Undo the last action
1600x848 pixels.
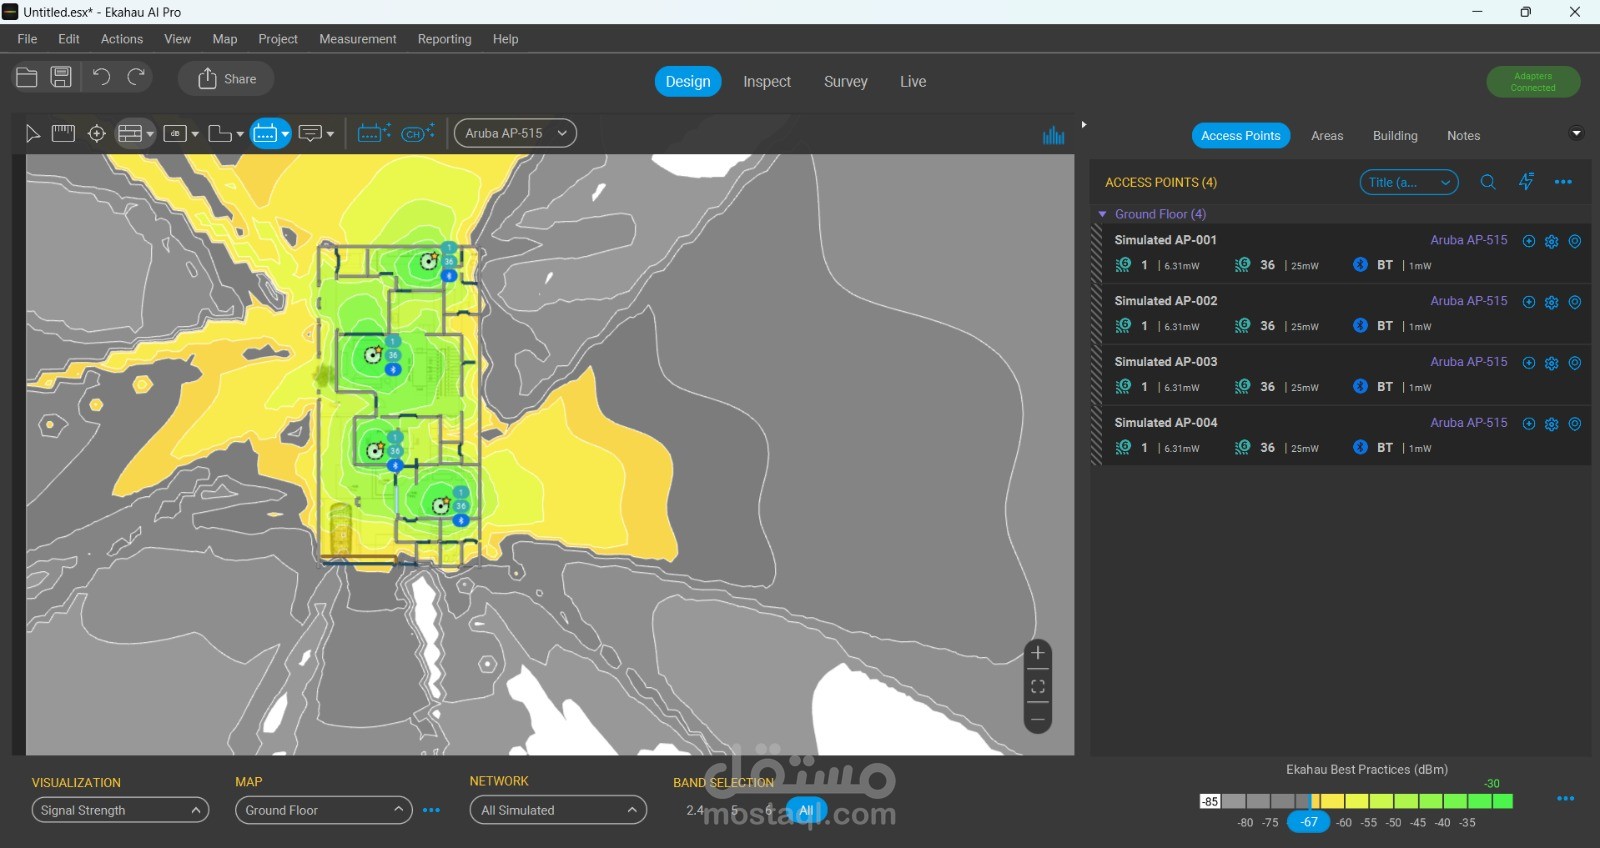[101, 77]
